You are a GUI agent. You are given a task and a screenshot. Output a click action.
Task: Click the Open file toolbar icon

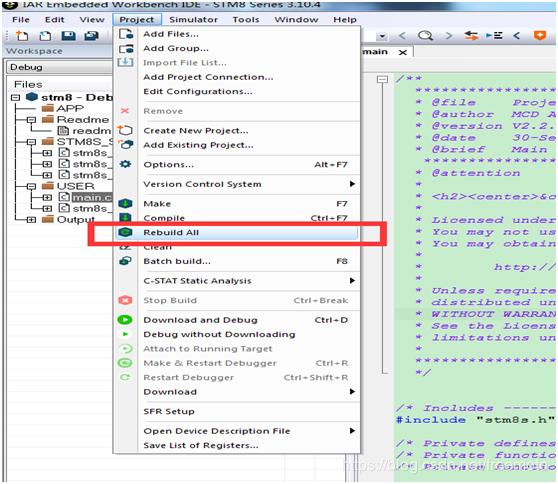(45, 36)
